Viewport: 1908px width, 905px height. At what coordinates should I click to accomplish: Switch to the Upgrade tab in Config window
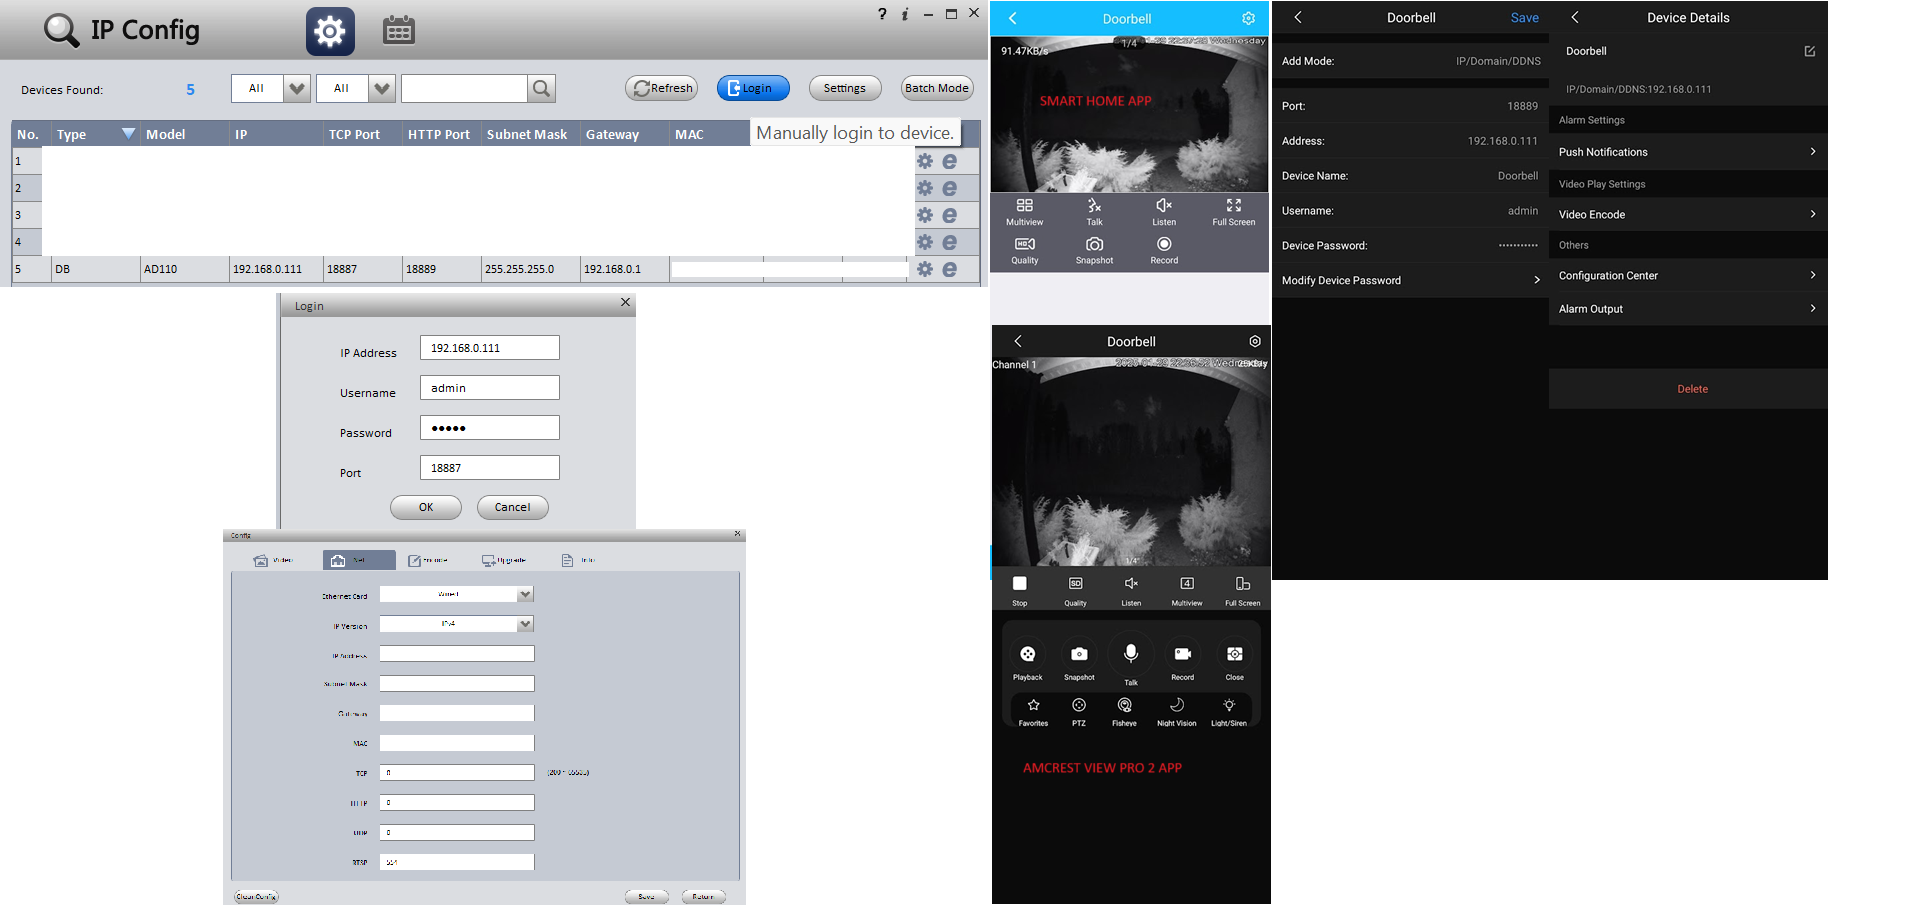tap(504, 560)
